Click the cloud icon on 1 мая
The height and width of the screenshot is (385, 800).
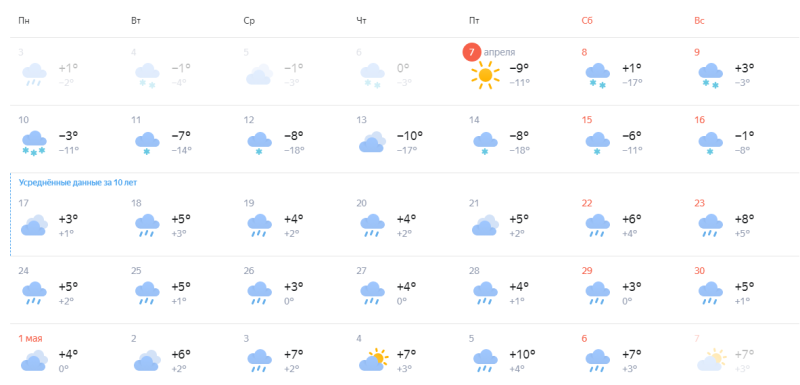click(x=34, y=360)
